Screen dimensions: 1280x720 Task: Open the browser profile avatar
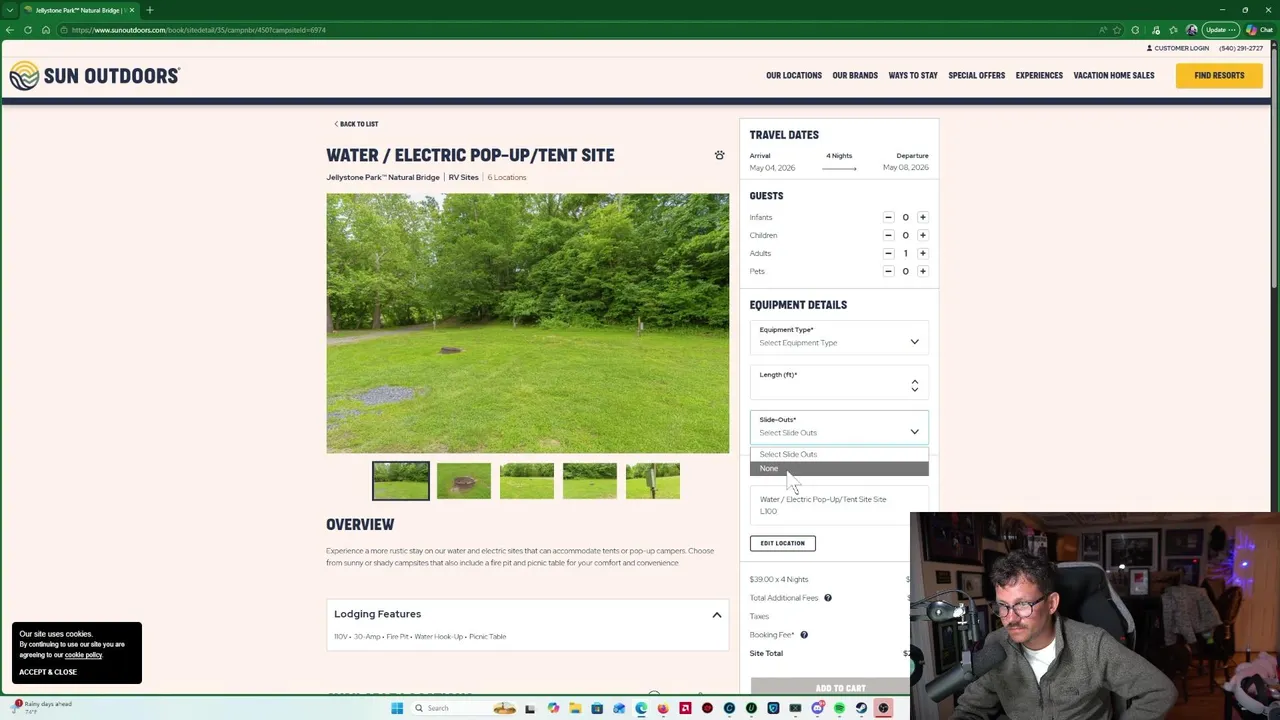click(x=1192, y=30)
